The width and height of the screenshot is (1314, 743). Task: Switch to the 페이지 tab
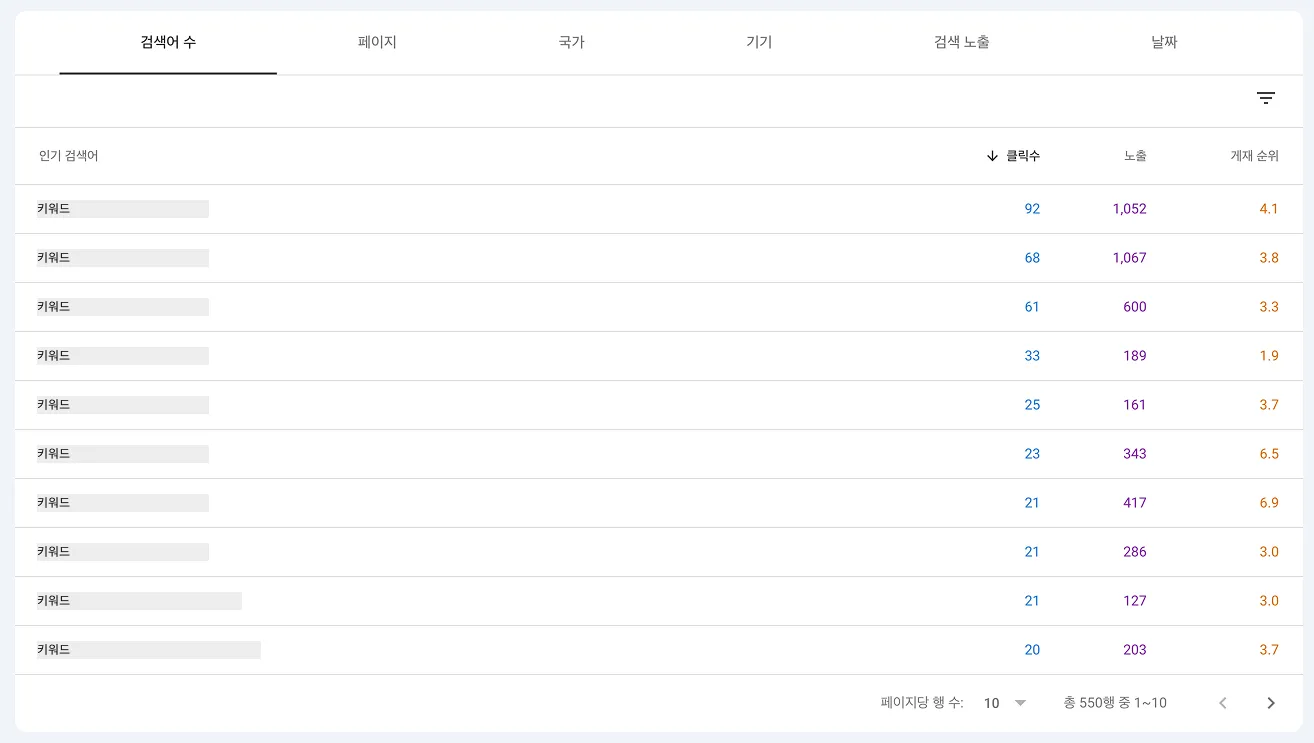(x=376, y=42)
